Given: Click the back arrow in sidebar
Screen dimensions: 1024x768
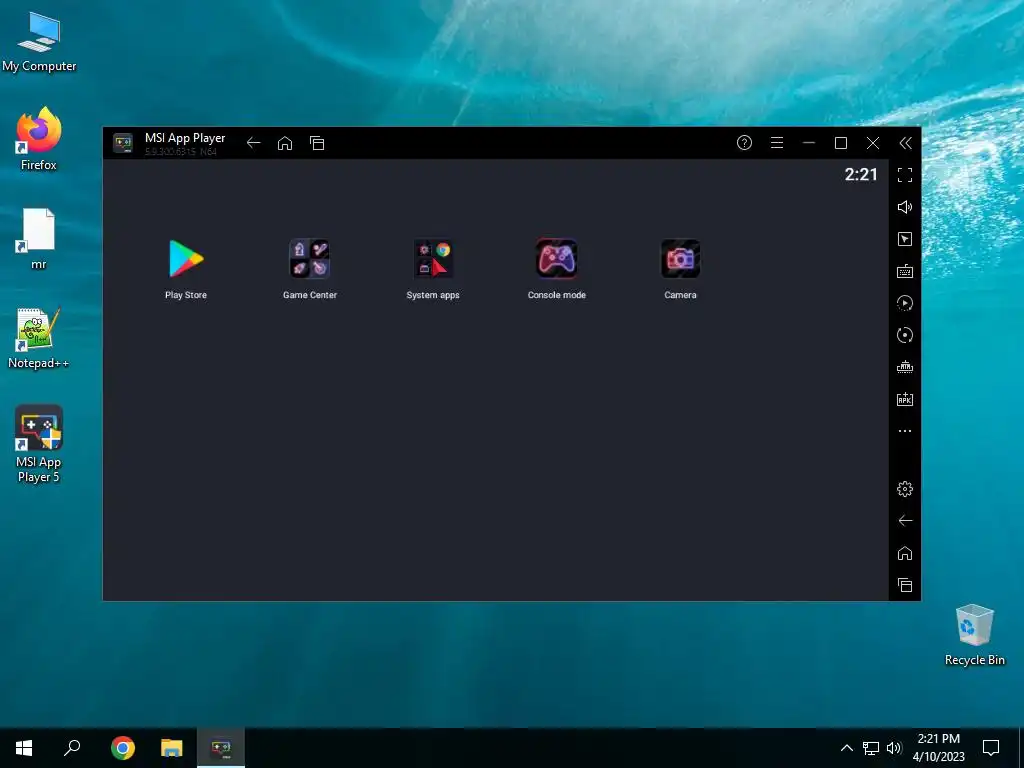Looking at the screenshot, I should pyautogui.click(x=904, y=520).
